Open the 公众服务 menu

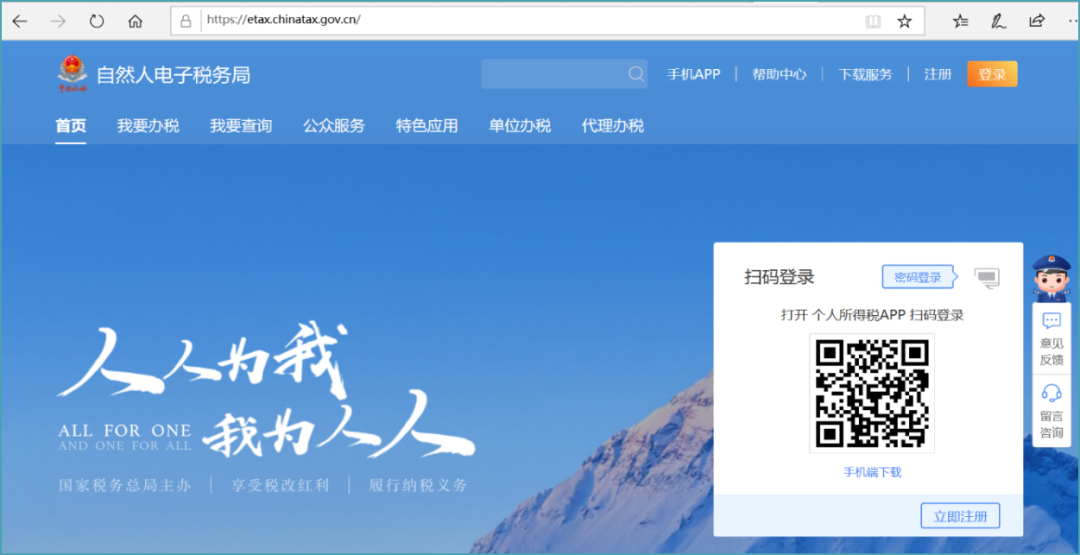[x=334, y=126]
